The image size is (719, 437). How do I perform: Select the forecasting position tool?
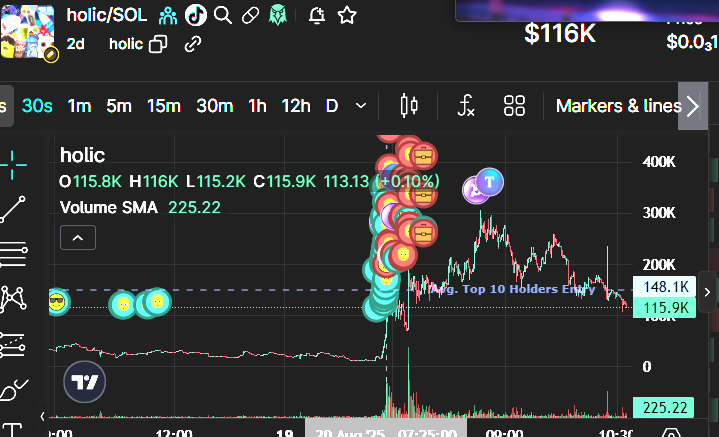[13, 345]
